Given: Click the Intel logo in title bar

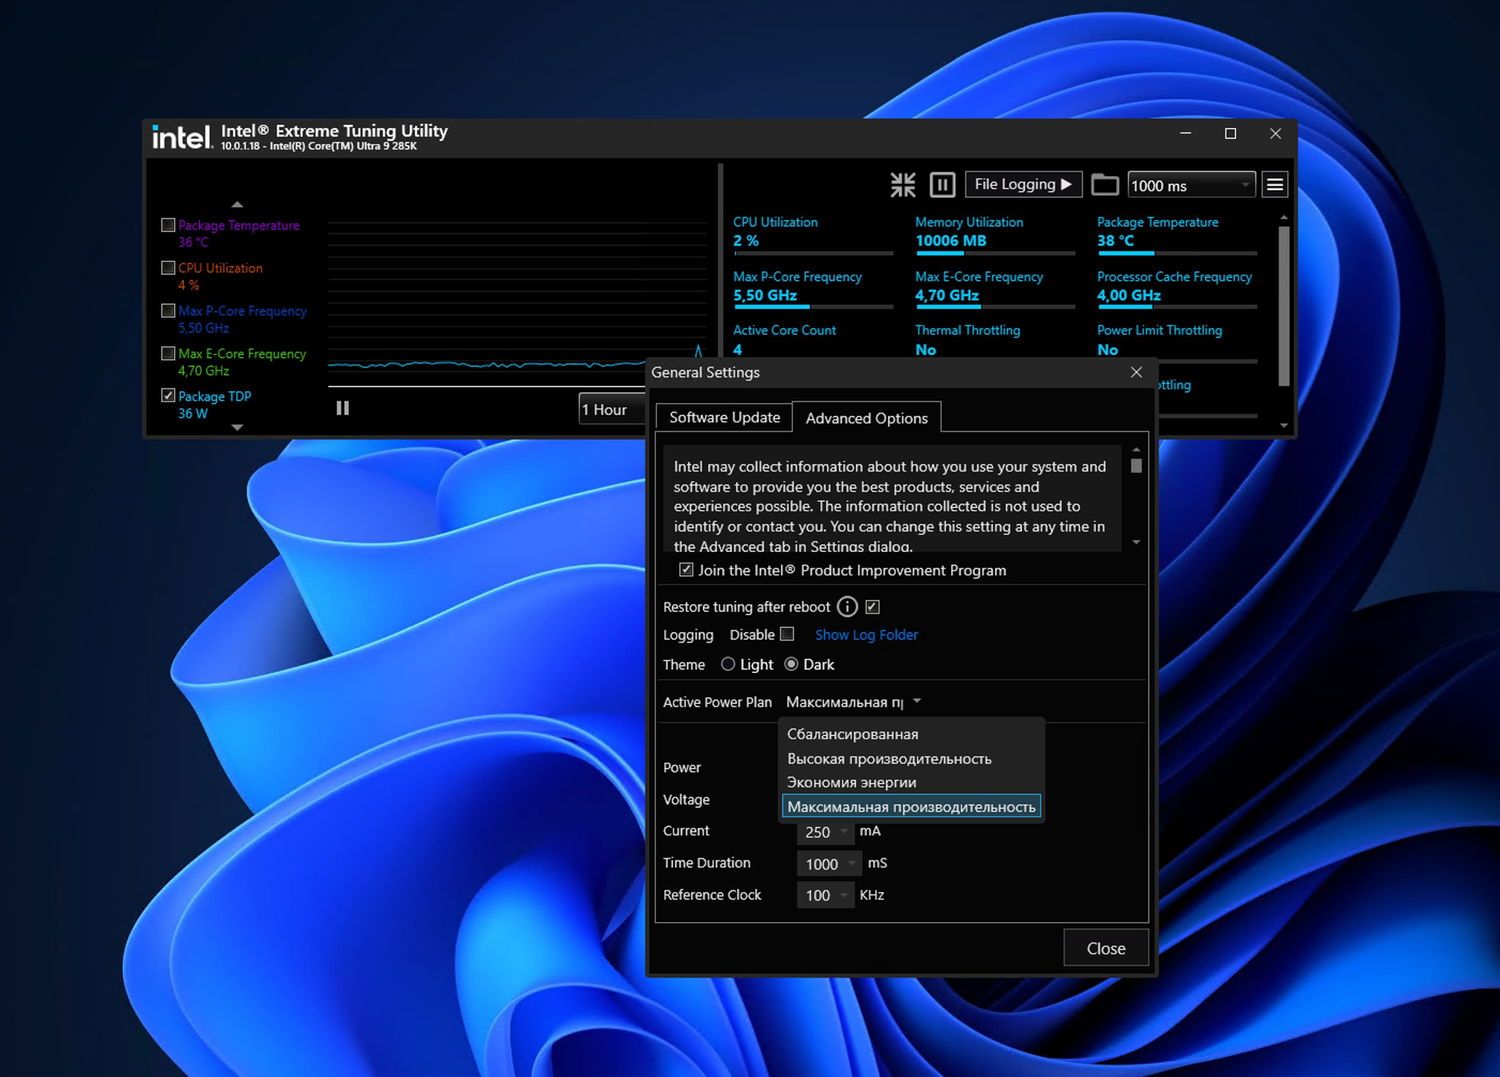Looking at the screenshot, I should click(182, 137).
